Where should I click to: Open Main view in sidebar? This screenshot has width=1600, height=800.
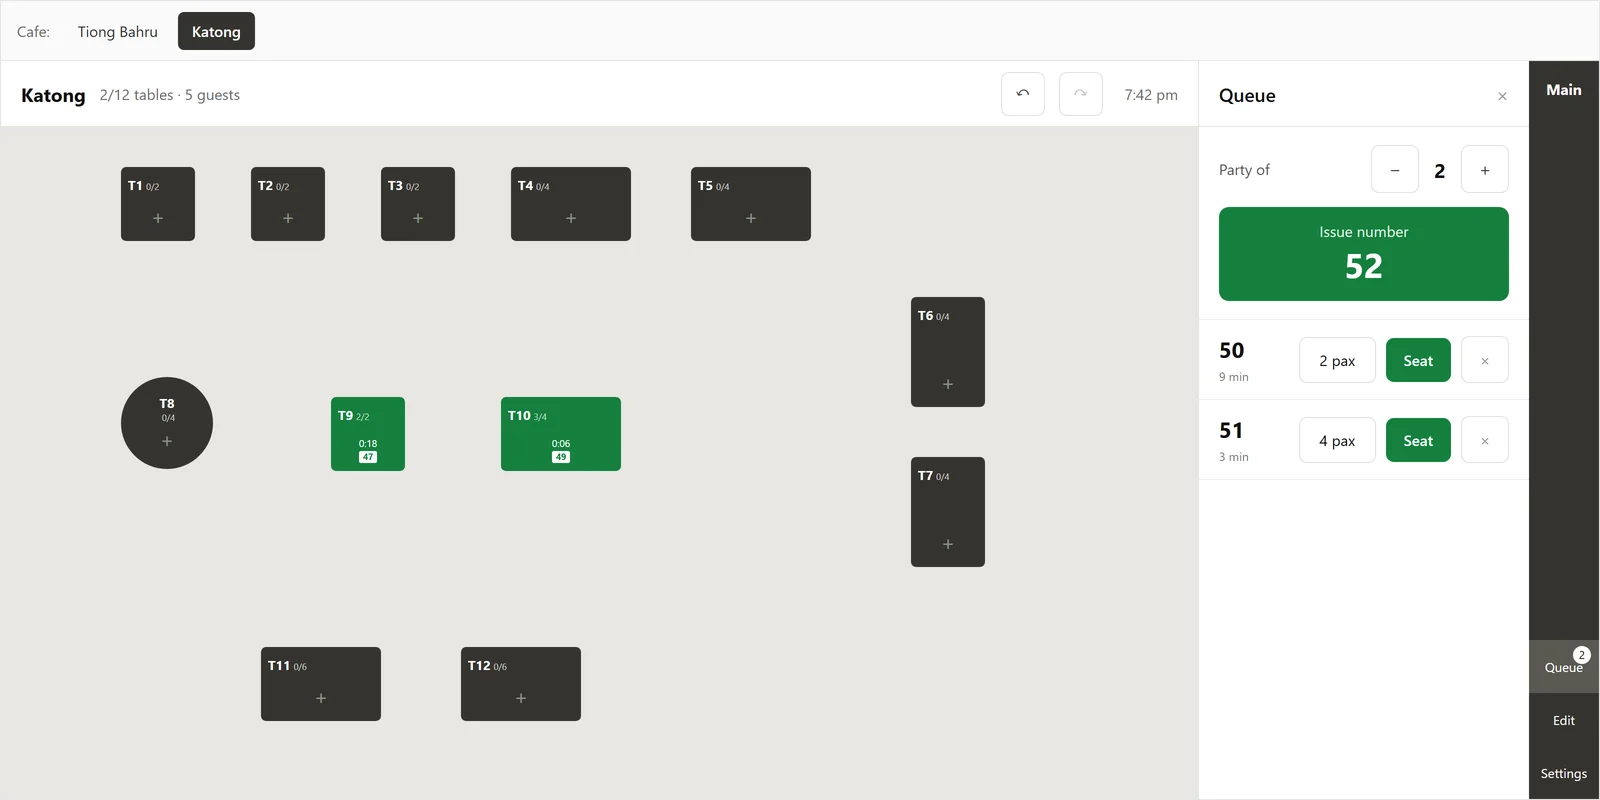pos(1564,90)
